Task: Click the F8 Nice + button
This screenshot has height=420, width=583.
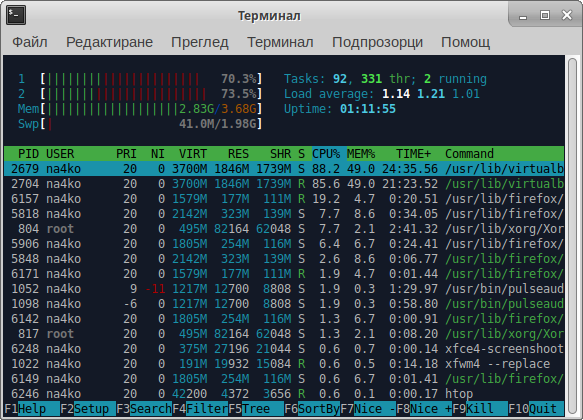Action: pos(424,408)
